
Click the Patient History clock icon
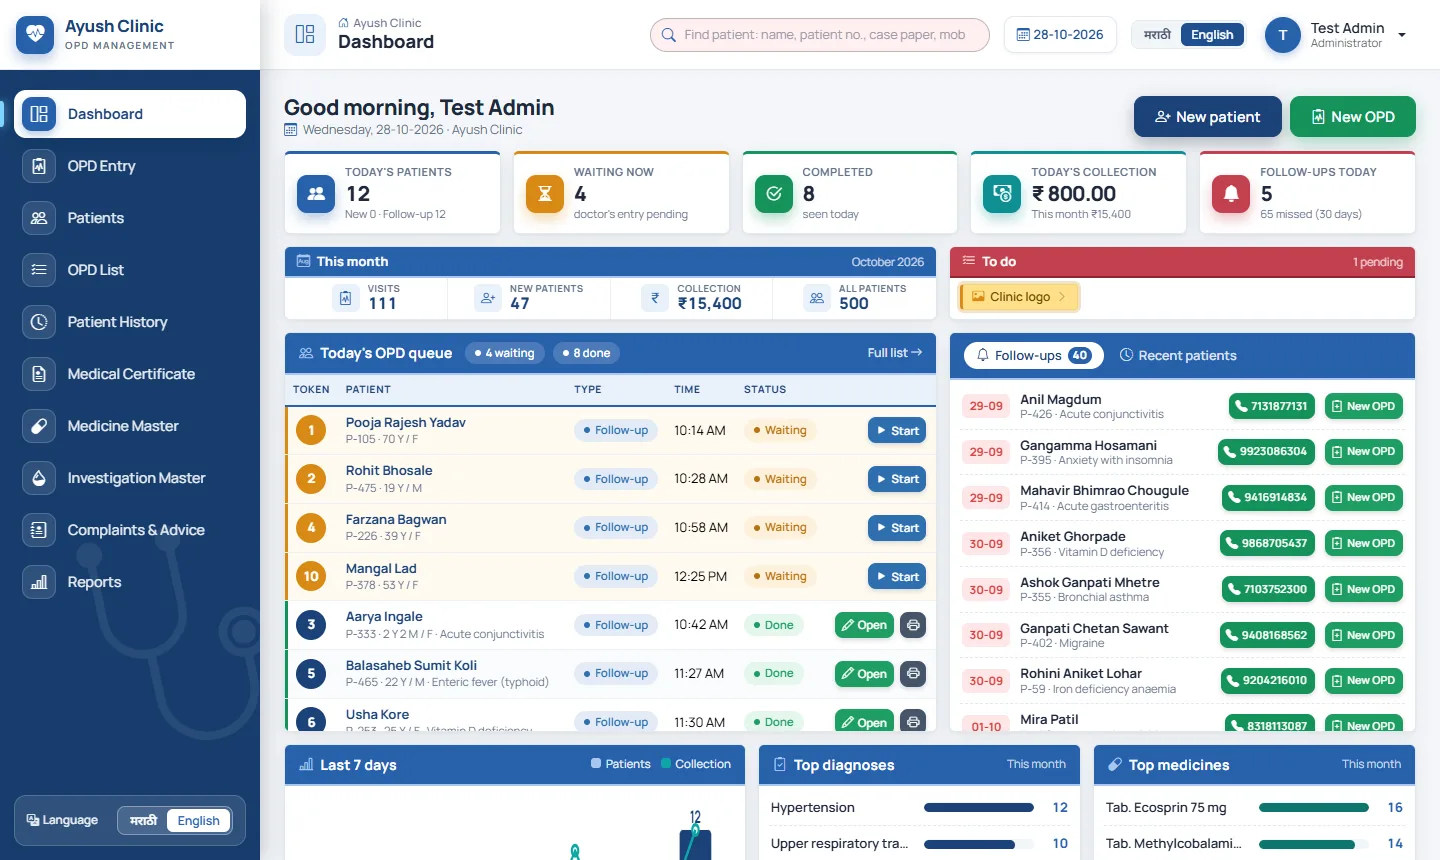click(39, 322)
